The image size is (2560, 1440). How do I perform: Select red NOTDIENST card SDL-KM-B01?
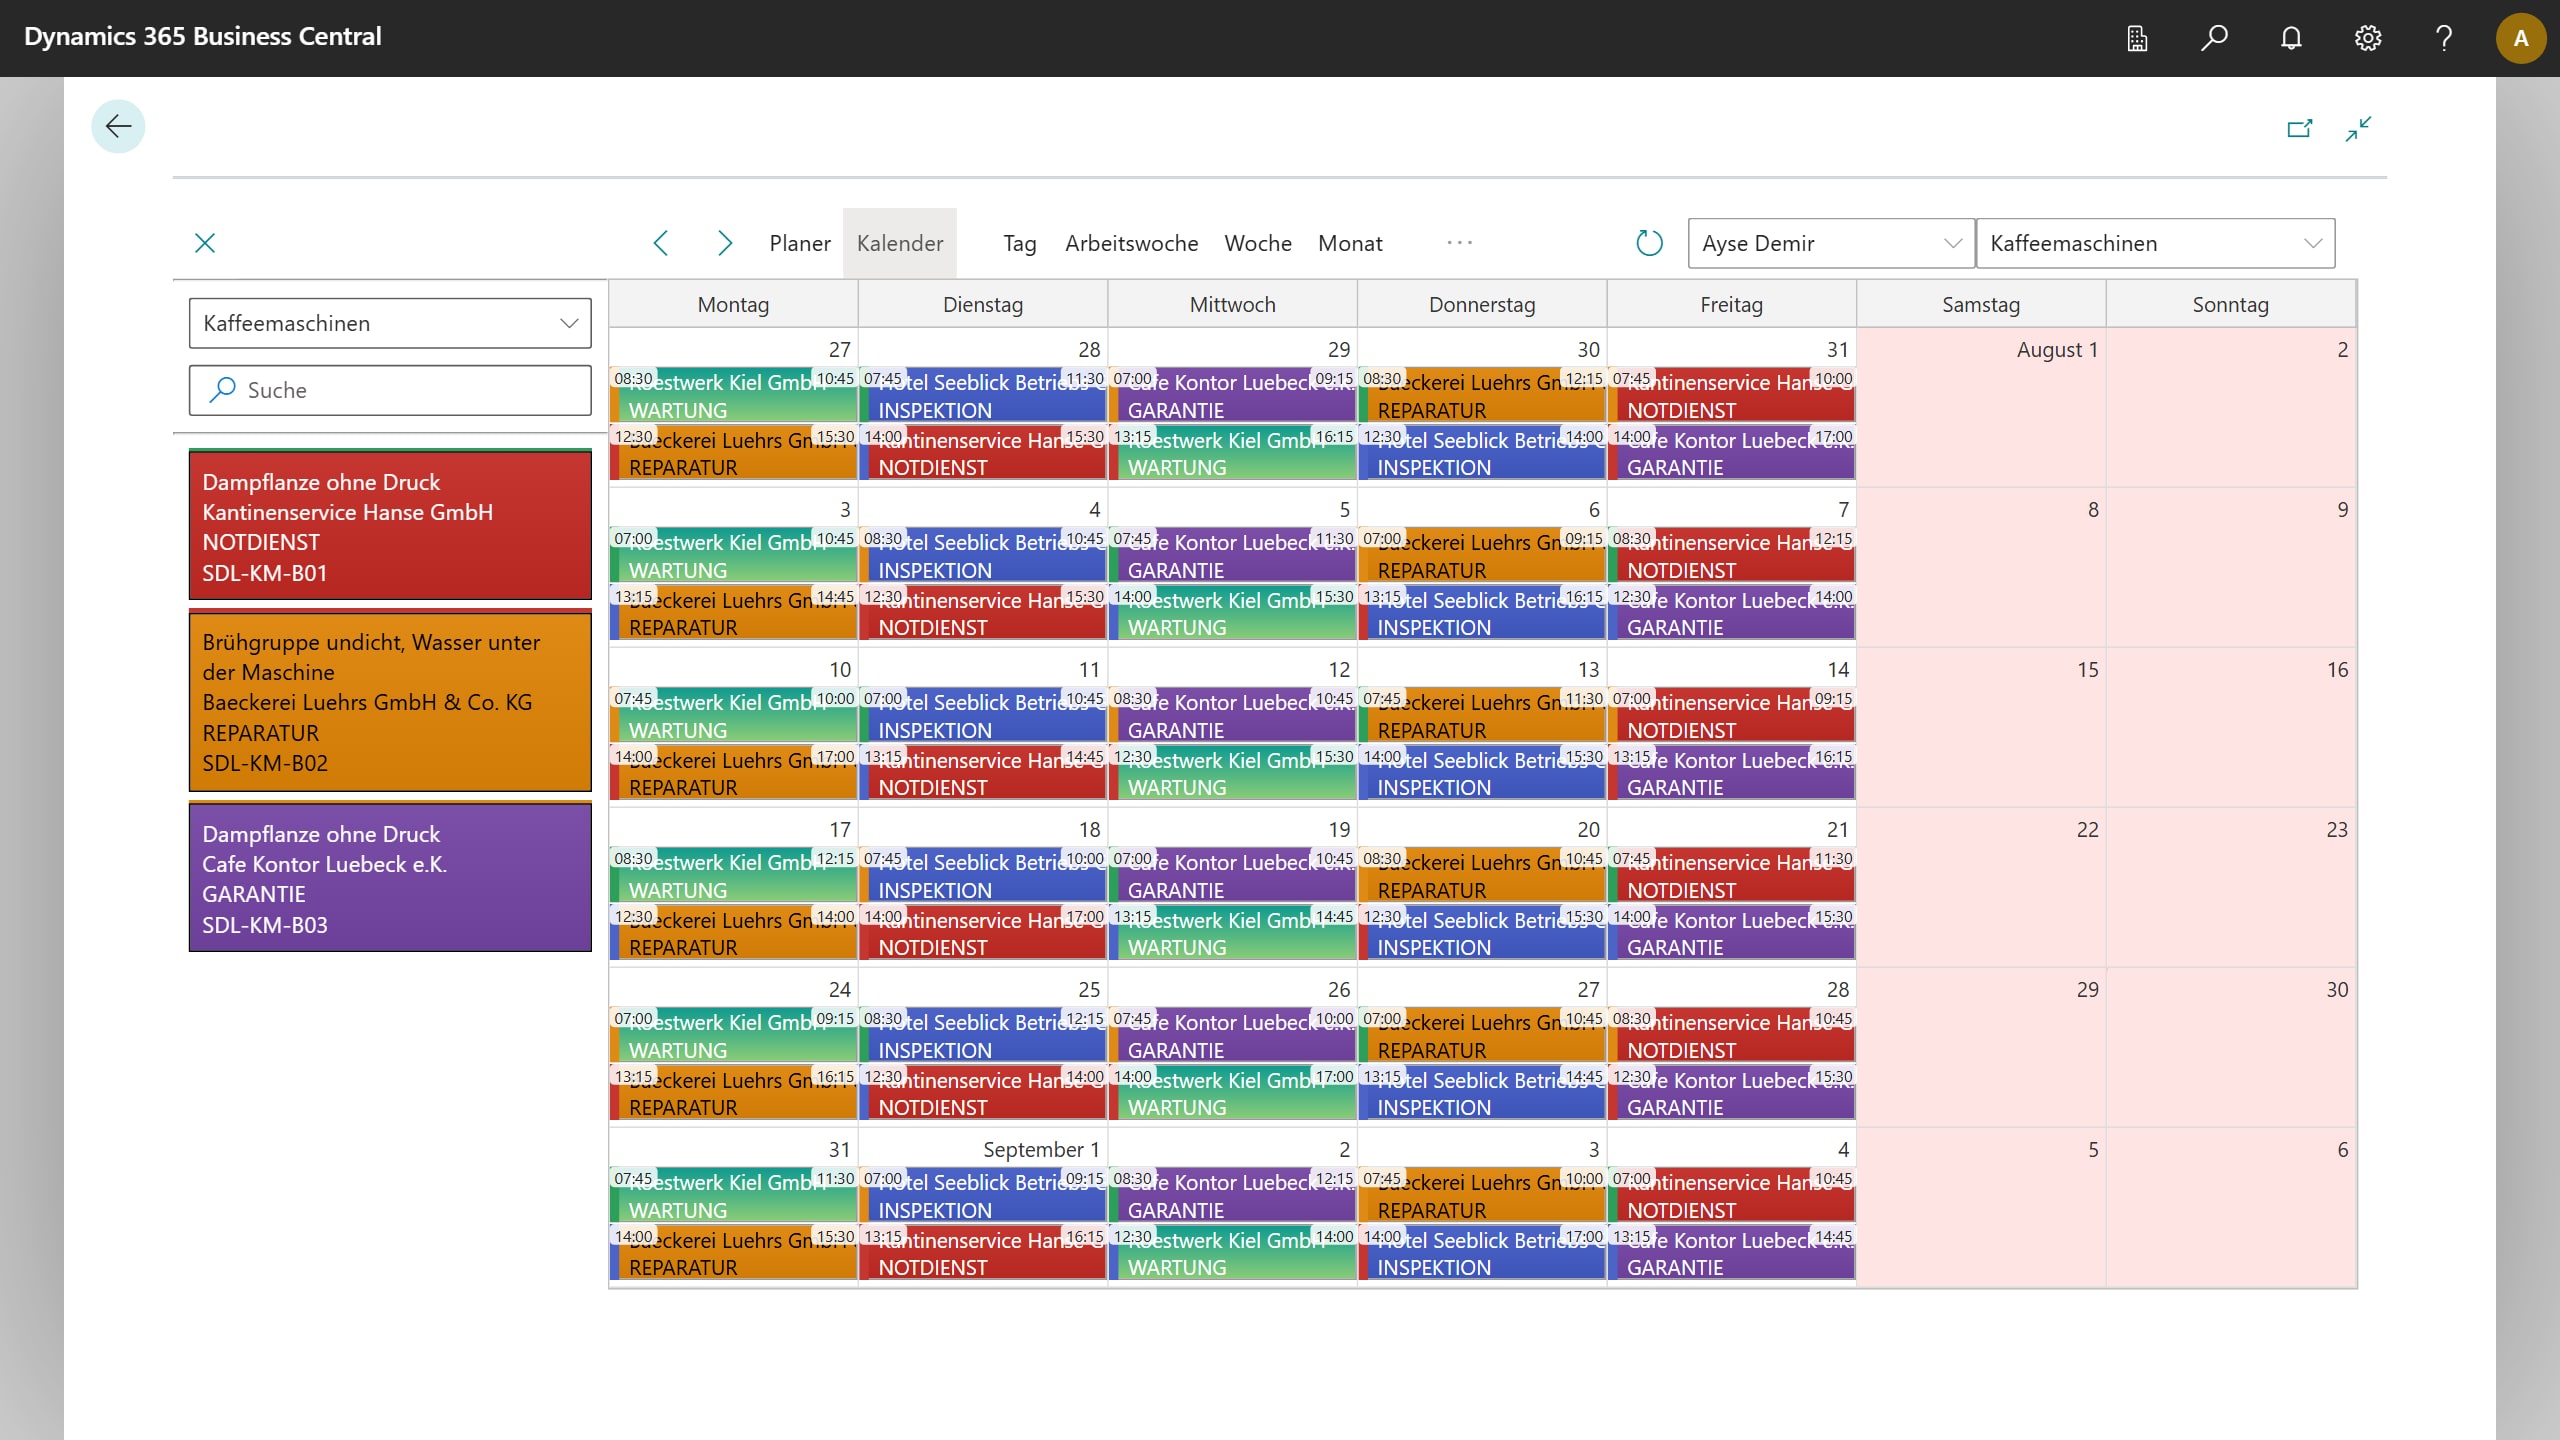click(390, 526)
